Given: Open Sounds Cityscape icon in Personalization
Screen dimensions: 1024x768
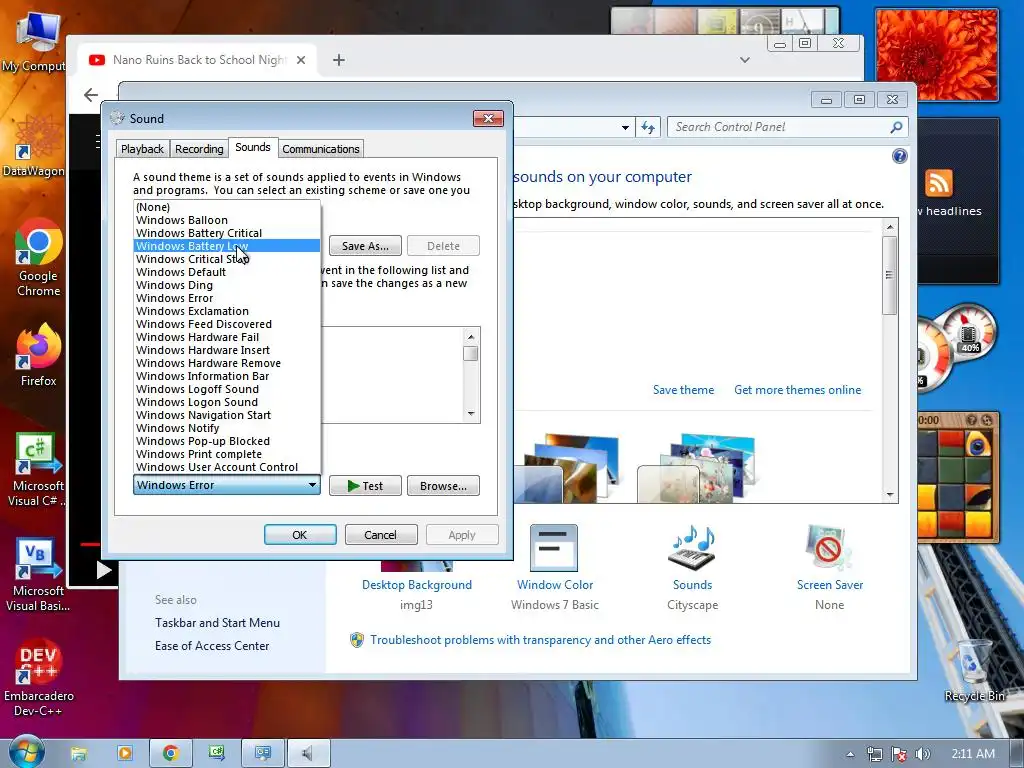Looking at the screenshot, I should (x=692, y=567).
